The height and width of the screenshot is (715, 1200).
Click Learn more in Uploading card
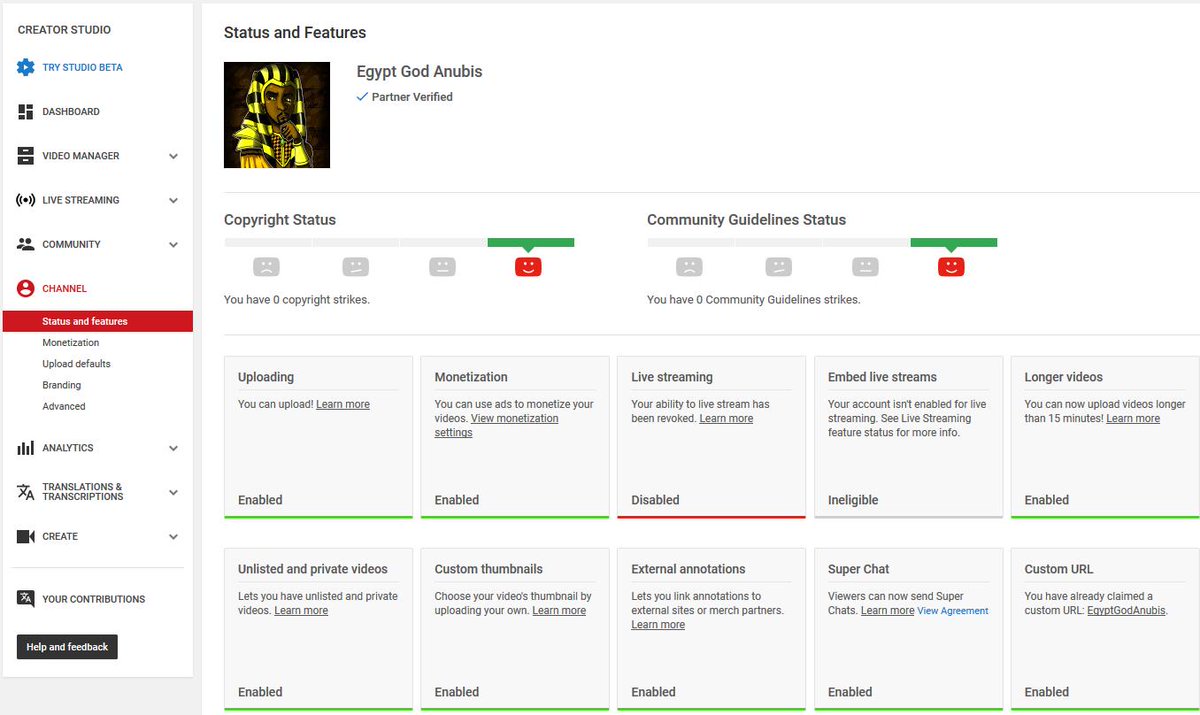pos(343,404)
